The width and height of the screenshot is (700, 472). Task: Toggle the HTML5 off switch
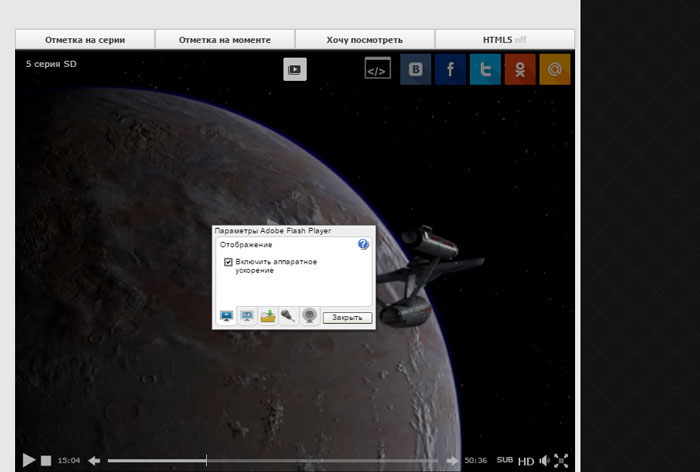[x=504, y=40]
